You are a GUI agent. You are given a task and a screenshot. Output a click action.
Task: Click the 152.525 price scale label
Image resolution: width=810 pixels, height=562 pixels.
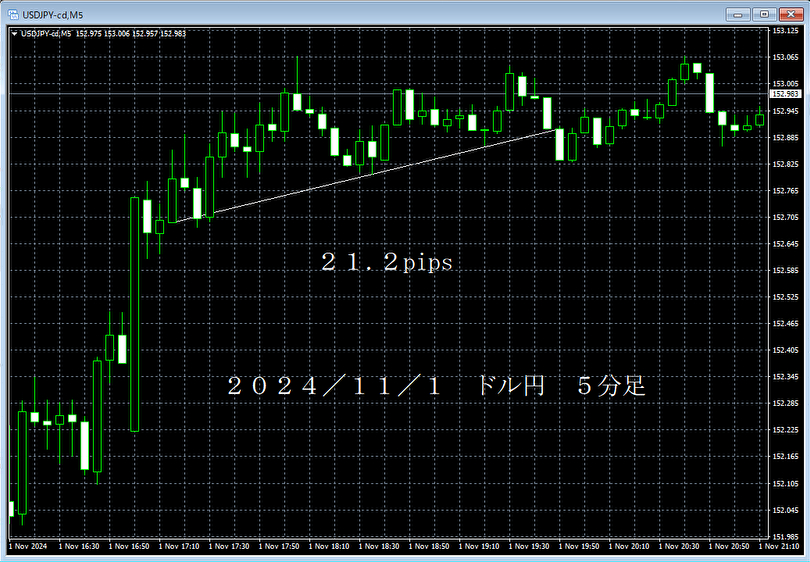[785, 297]
